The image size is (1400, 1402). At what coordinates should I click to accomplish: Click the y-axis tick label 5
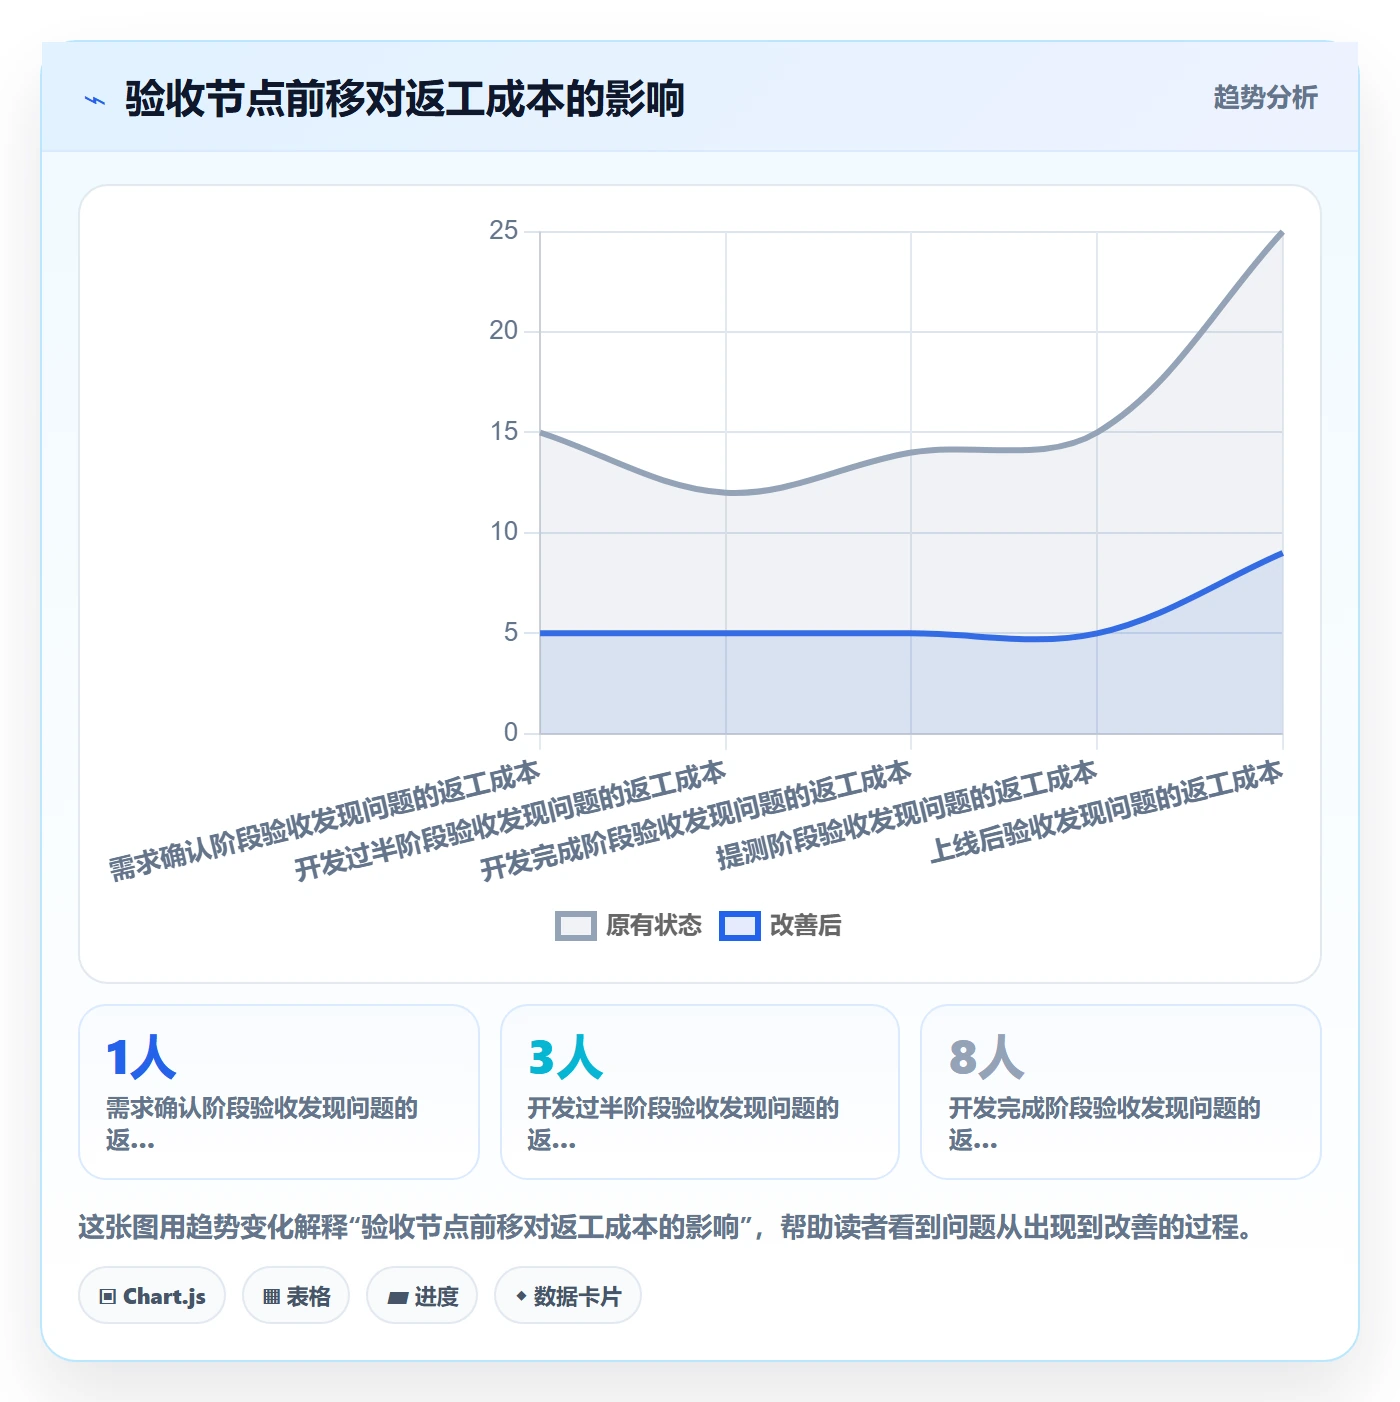[511, 633]
